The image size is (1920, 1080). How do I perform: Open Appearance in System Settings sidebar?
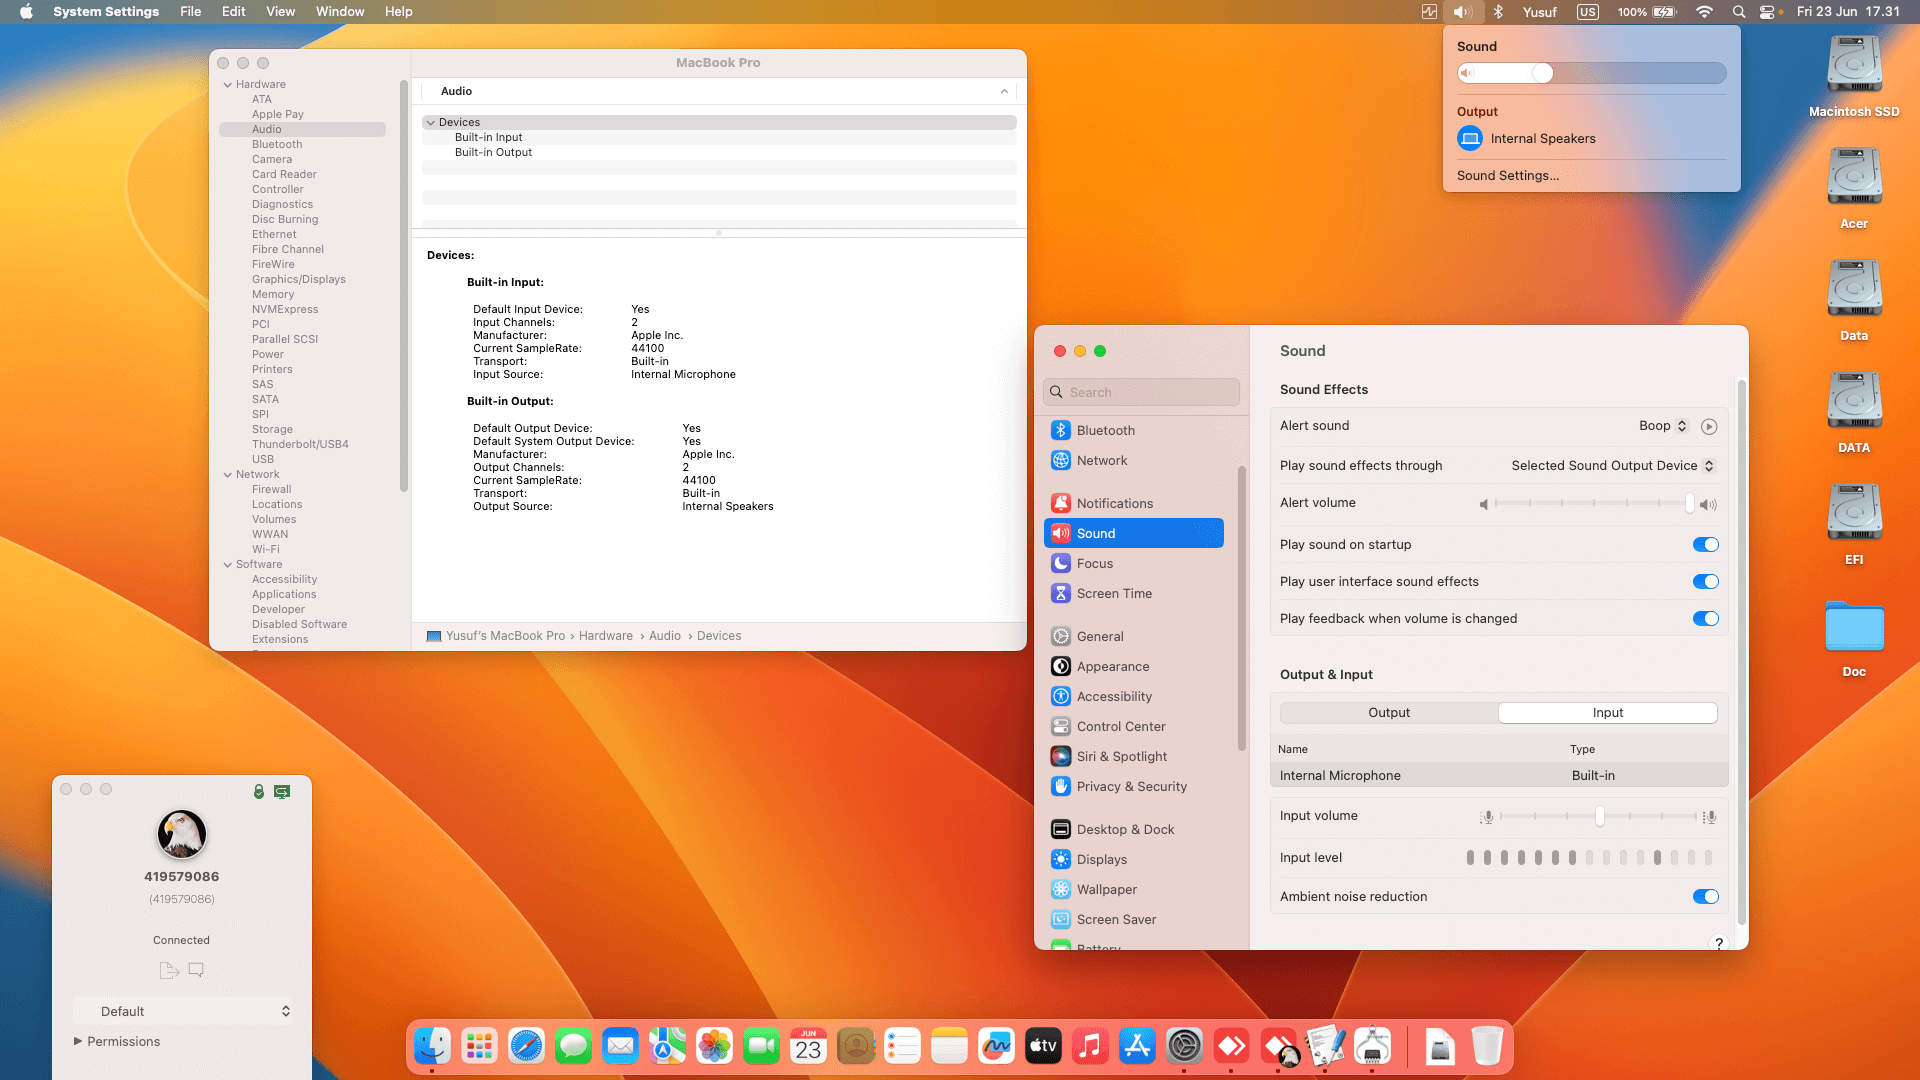click(1134, 666)
